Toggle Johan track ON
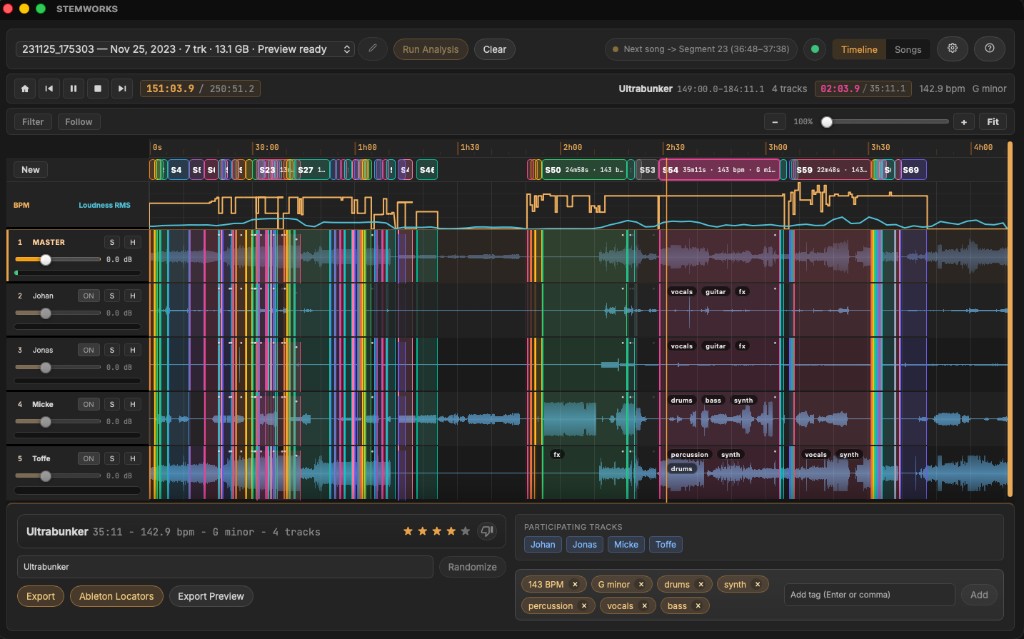The image size is (1024, 639). 88,296
